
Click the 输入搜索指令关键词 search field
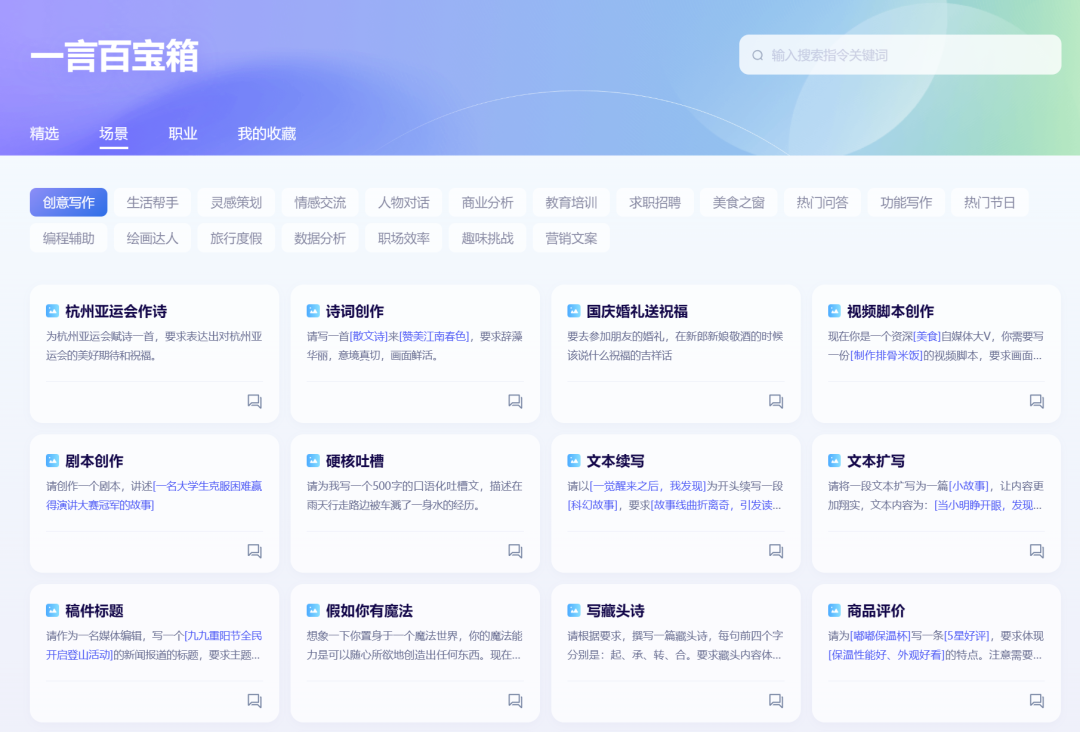[x=900, y=55]
